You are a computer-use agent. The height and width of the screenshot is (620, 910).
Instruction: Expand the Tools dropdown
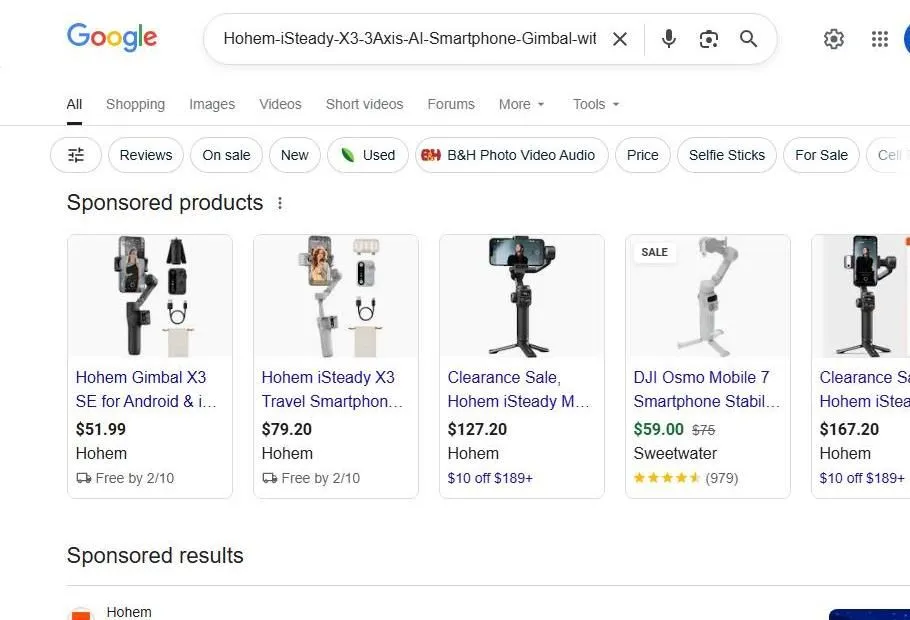click(594, 104)
